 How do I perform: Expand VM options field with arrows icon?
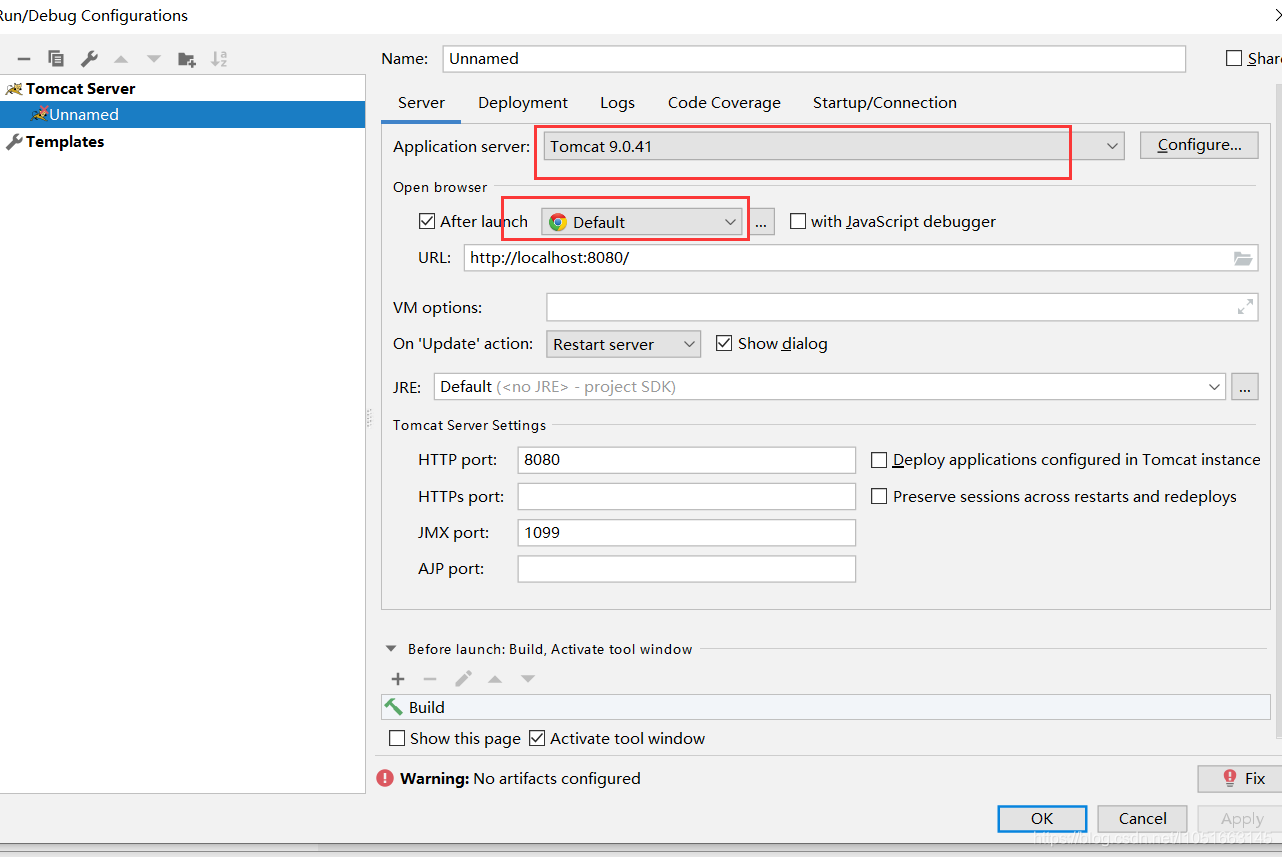(x=1245, y=307)
